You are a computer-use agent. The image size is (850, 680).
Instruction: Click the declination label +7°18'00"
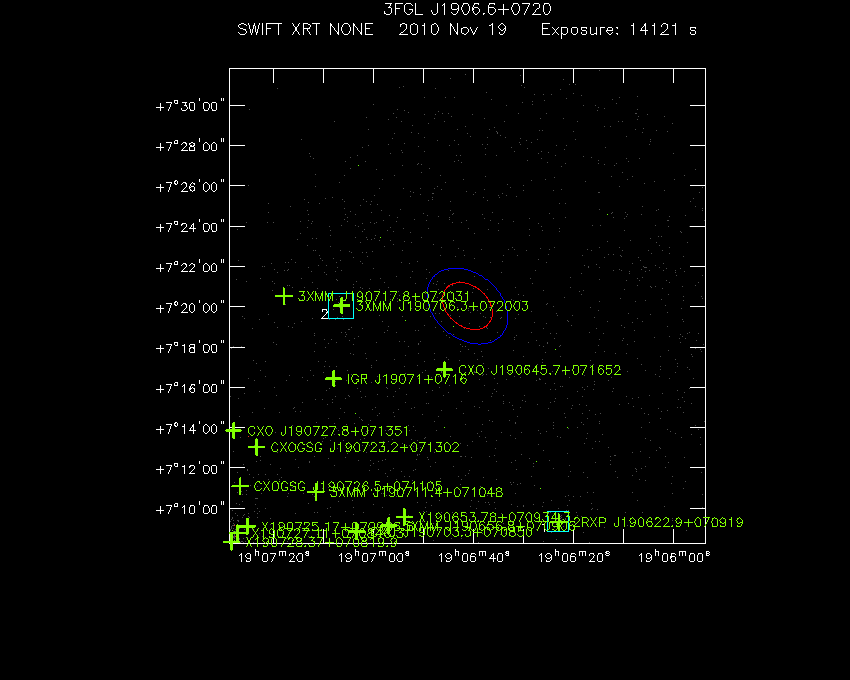[190, 348]
